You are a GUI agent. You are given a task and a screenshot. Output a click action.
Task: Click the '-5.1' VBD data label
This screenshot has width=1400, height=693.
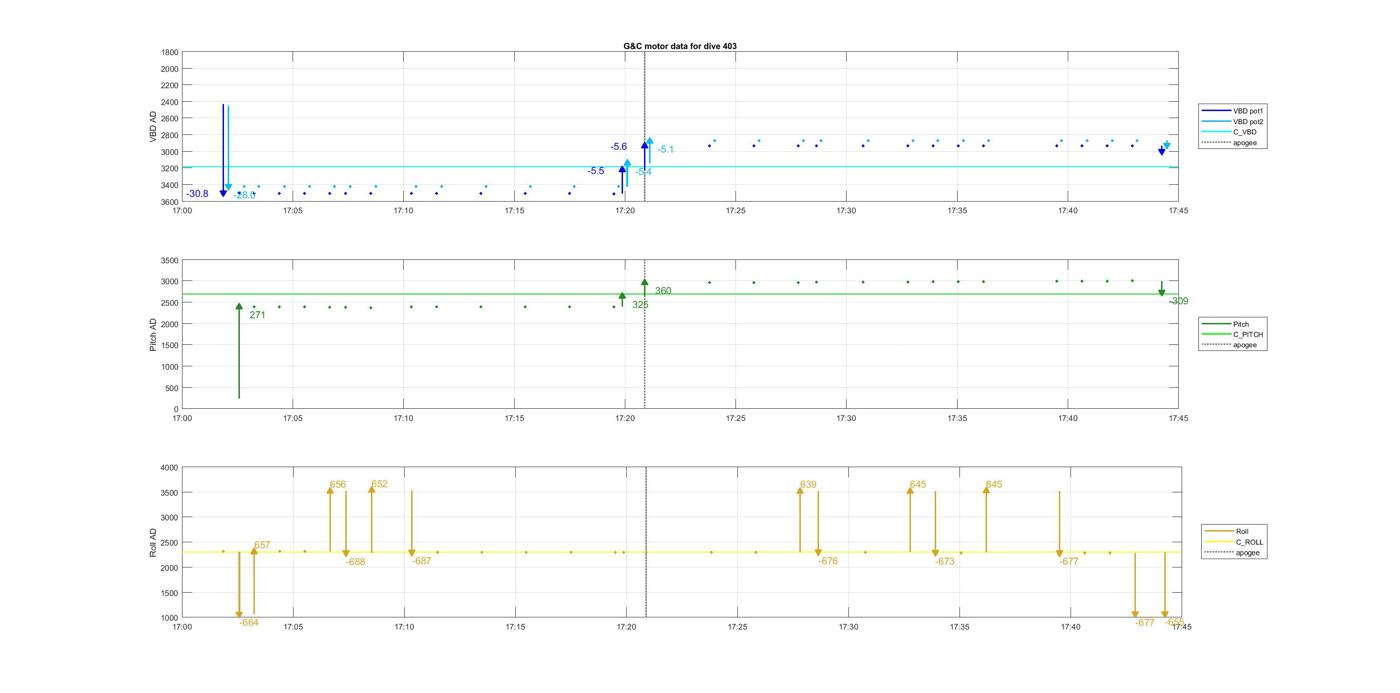665,150
